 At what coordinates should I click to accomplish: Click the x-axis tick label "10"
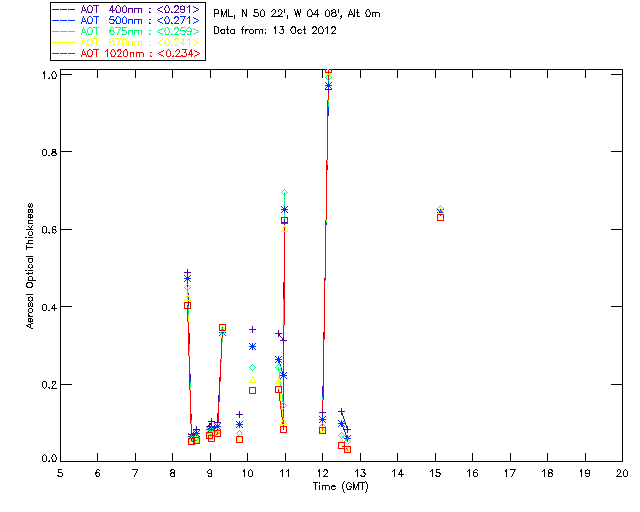[x=247, y=473]
